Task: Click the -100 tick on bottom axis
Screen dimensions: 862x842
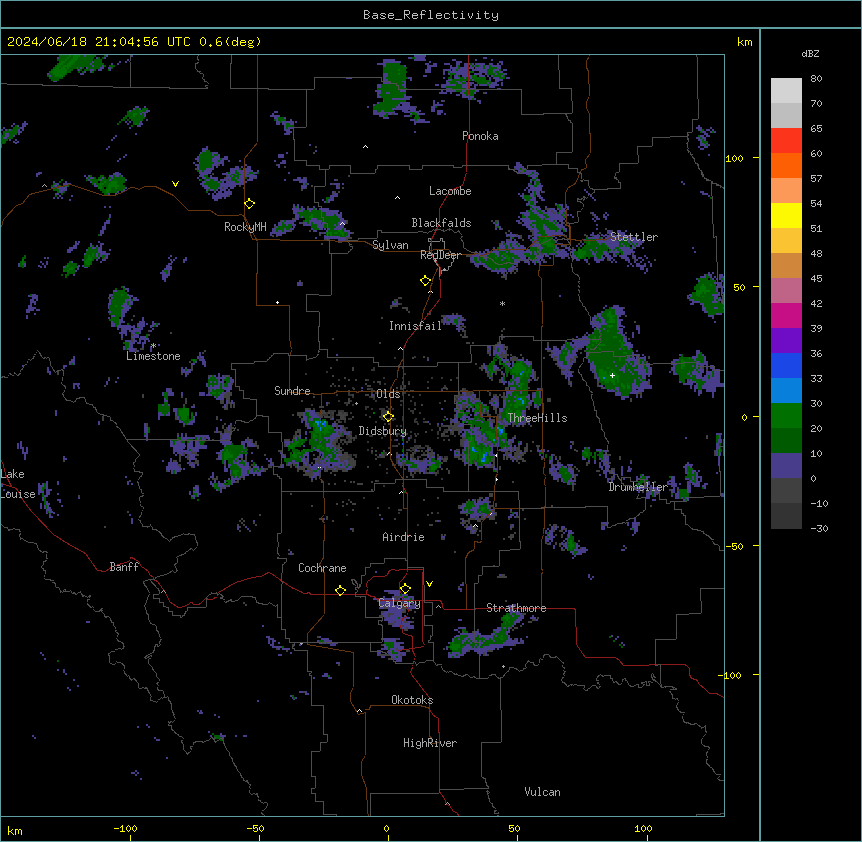Action: 126,828
